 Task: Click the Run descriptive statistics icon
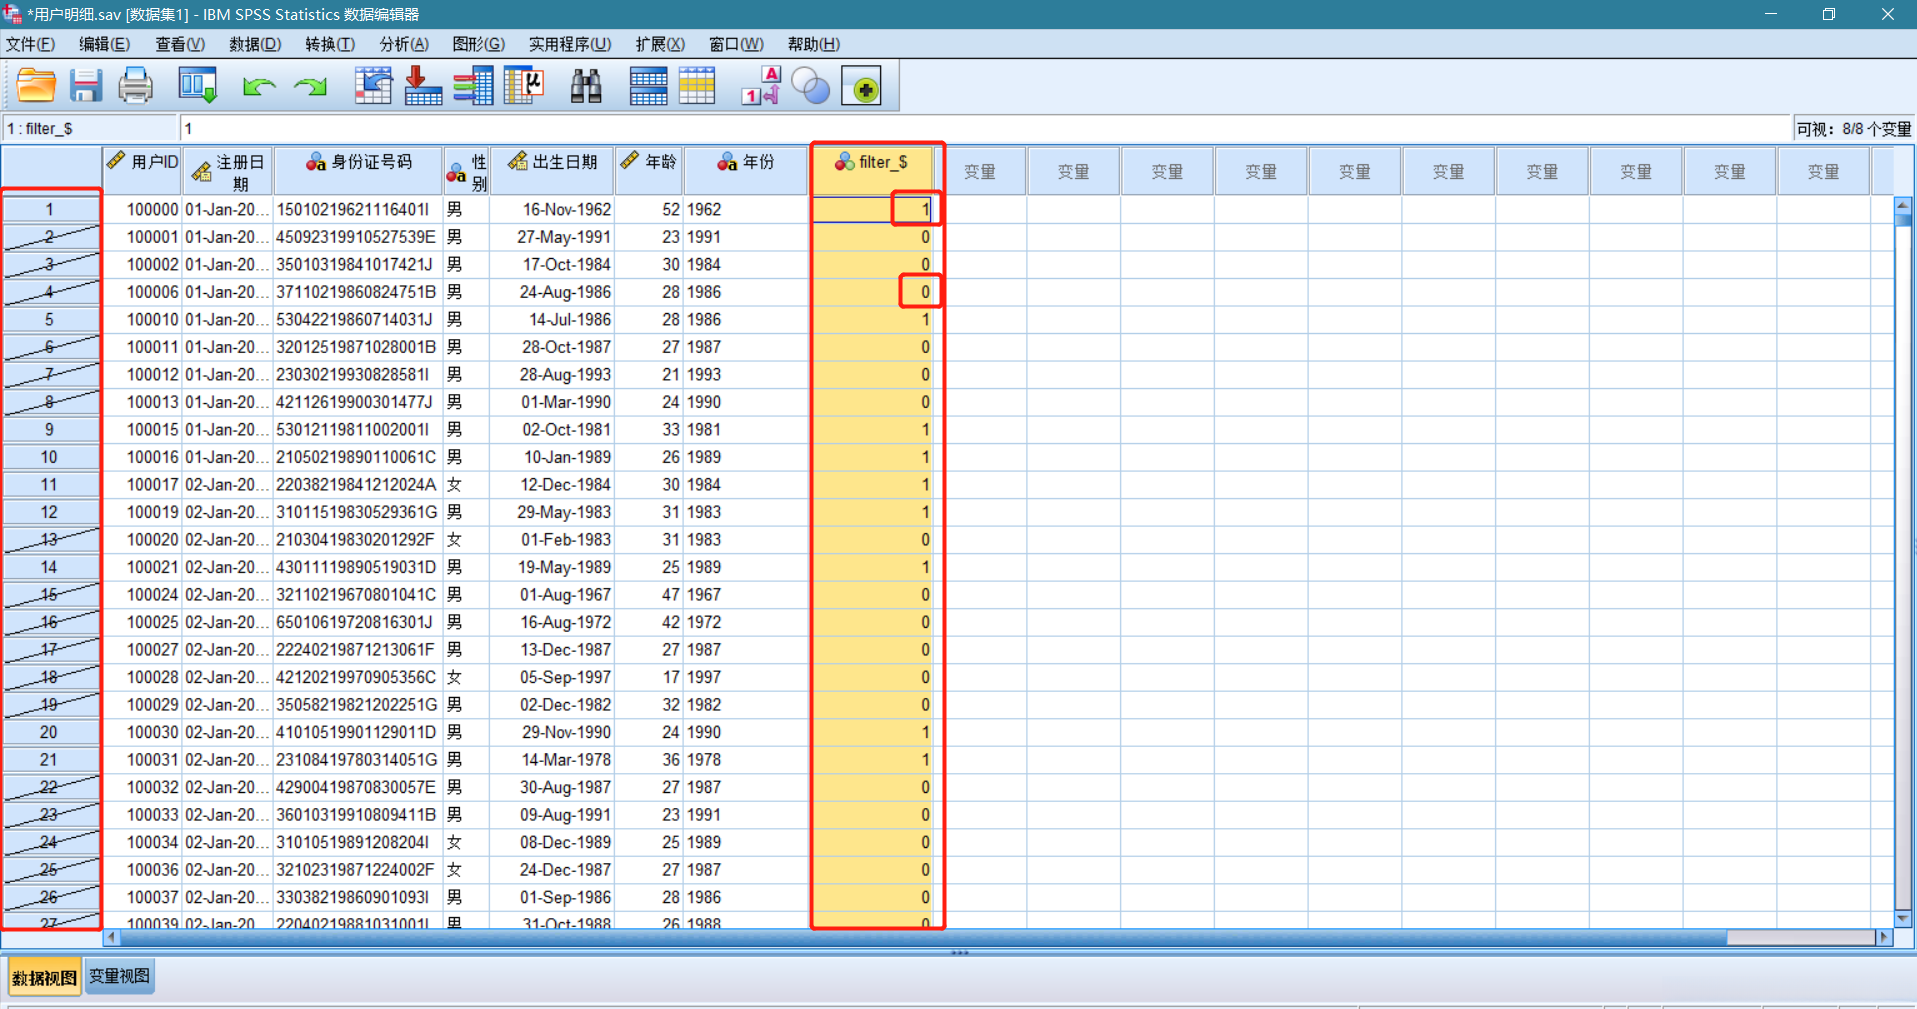point(523,86)
